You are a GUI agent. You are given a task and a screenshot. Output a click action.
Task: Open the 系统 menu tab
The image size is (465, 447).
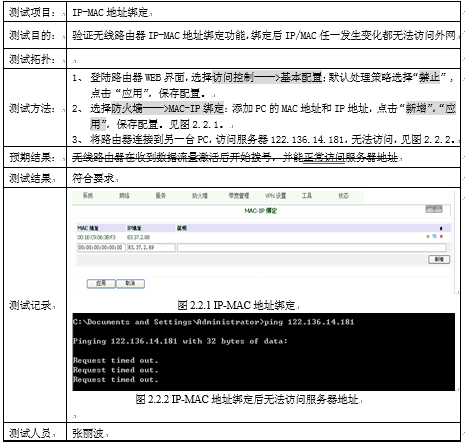[x=88, y=196]
